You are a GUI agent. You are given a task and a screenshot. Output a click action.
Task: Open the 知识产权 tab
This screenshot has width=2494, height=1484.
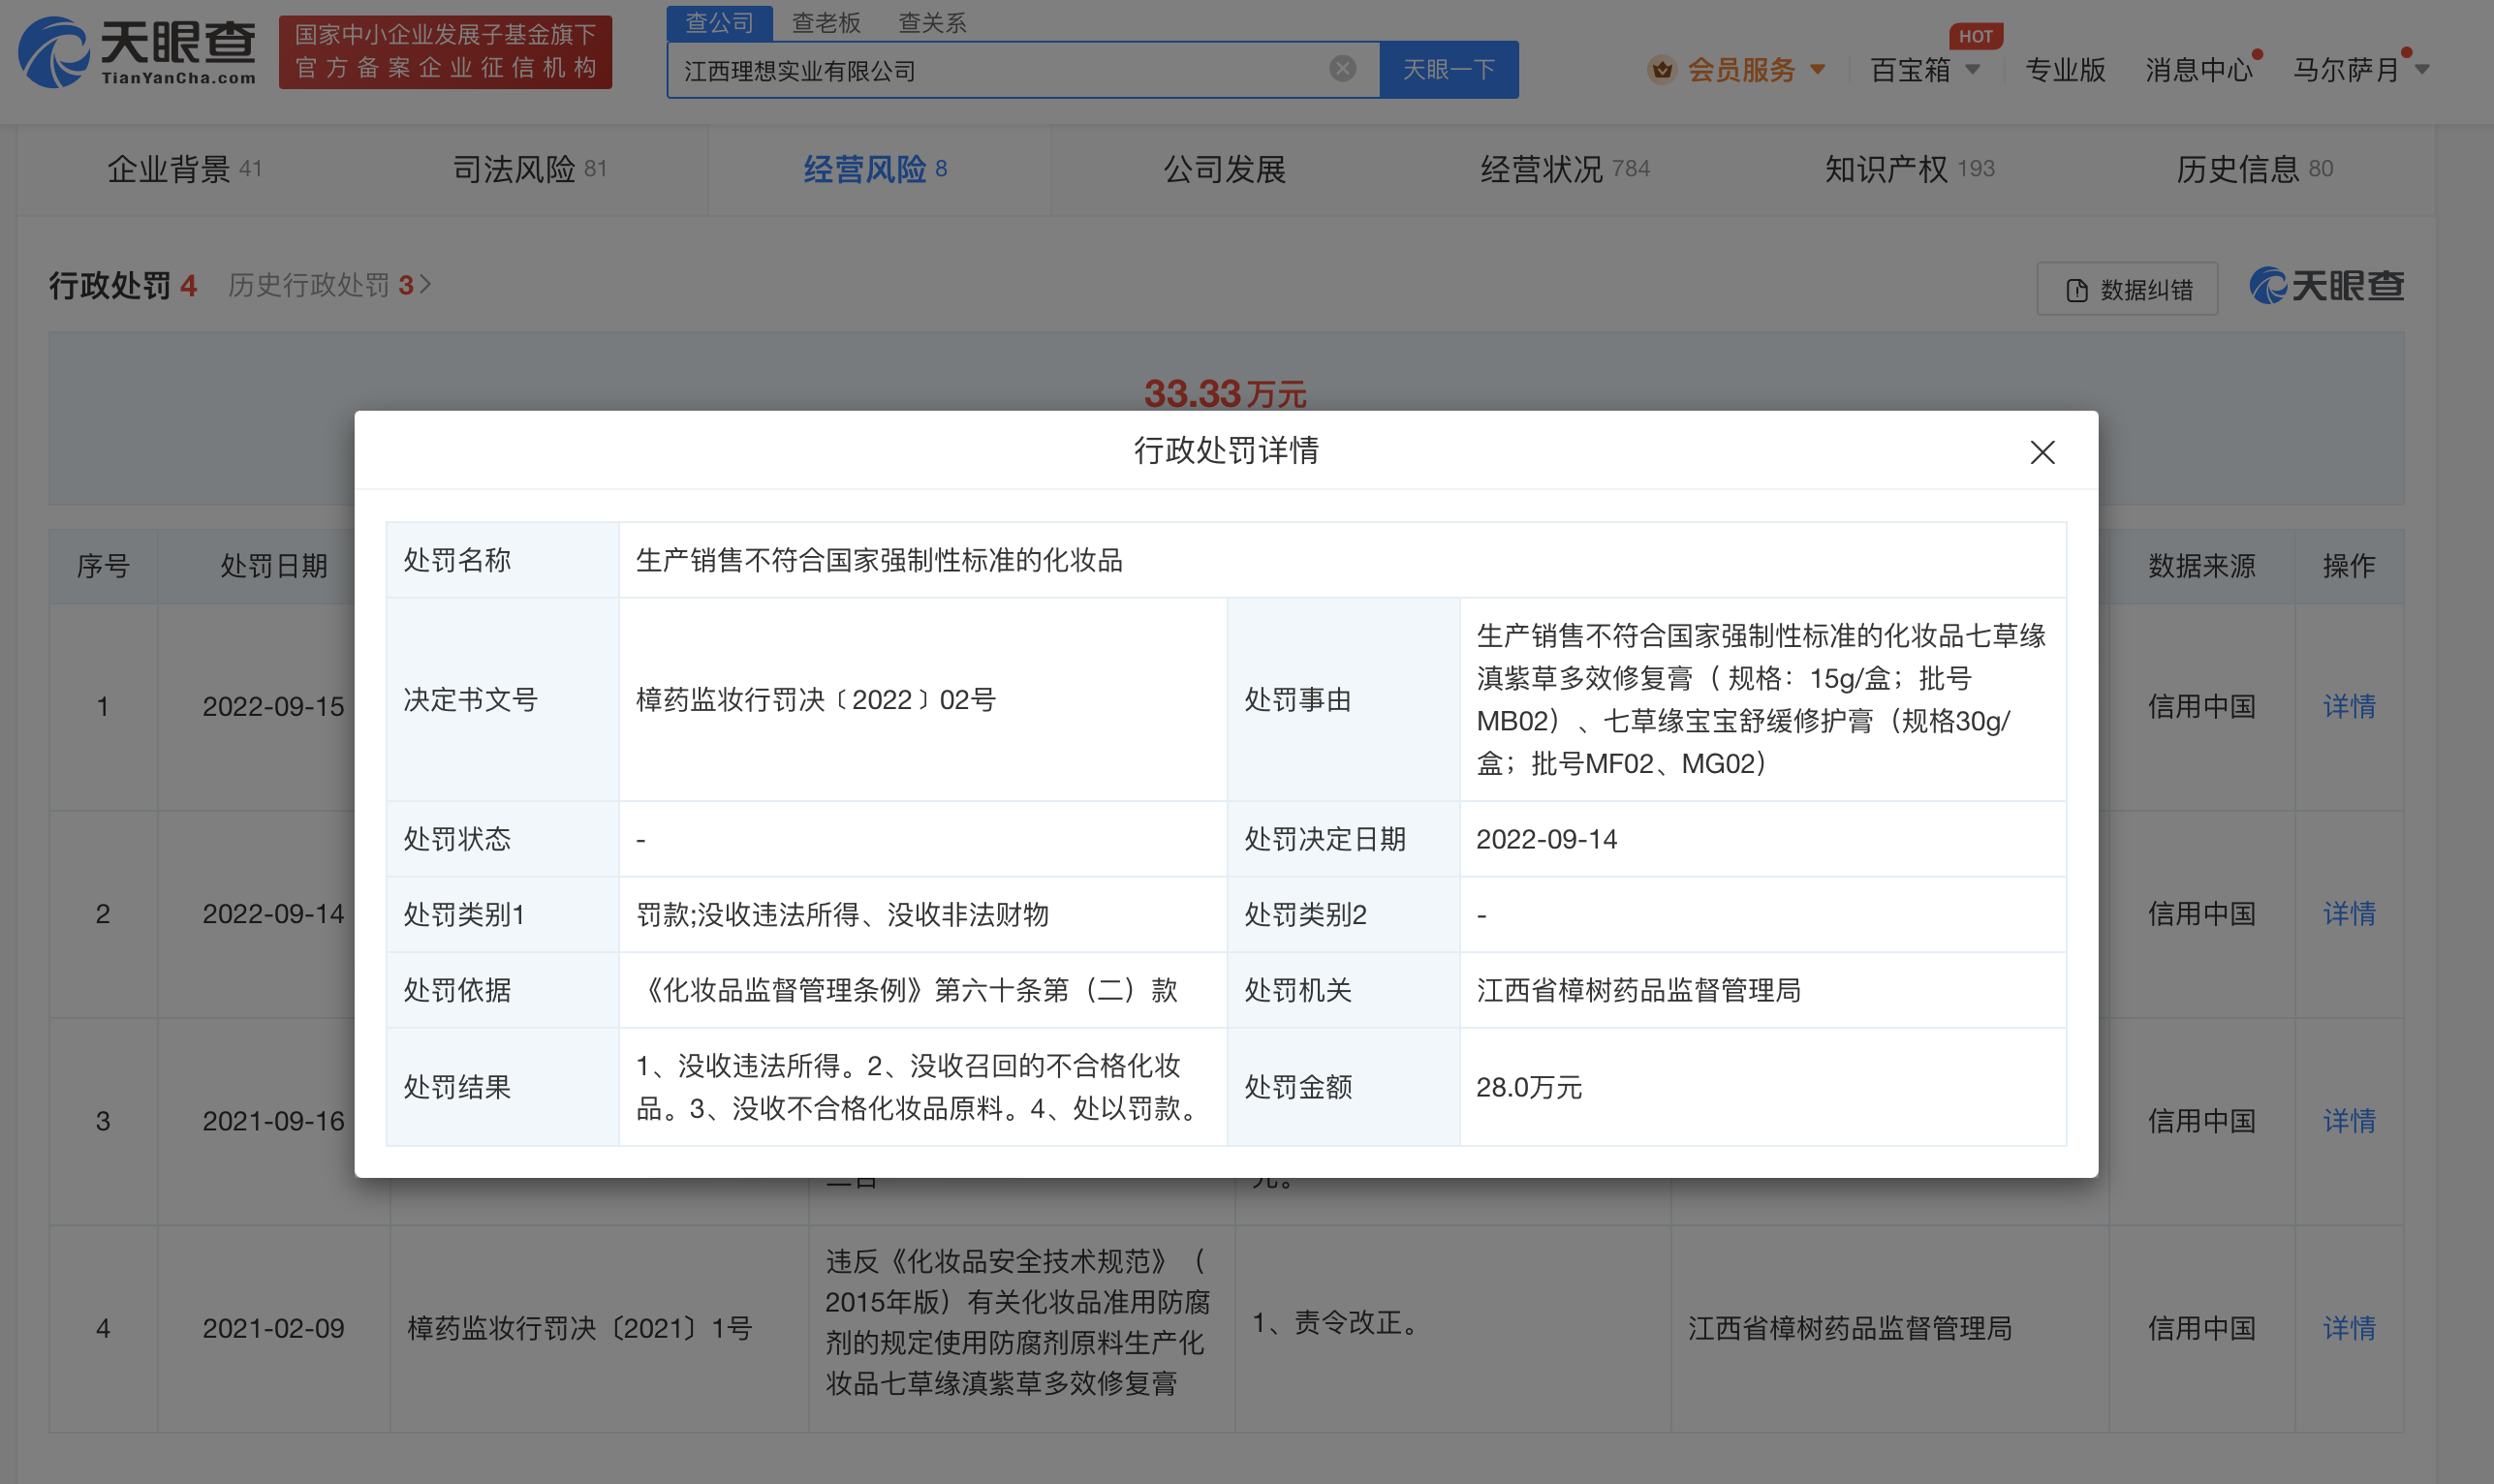point(1909,169)
